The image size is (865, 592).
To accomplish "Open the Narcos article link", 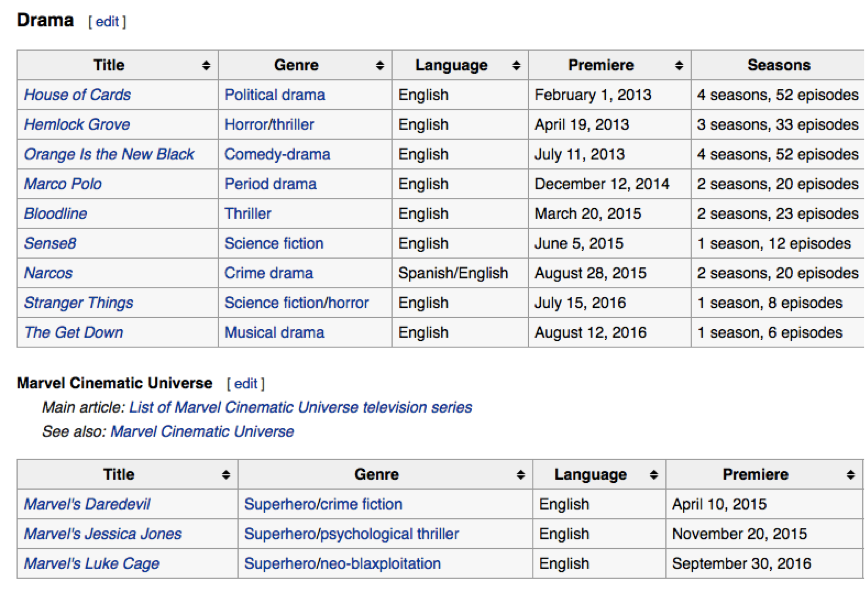I will pos(48,273).
